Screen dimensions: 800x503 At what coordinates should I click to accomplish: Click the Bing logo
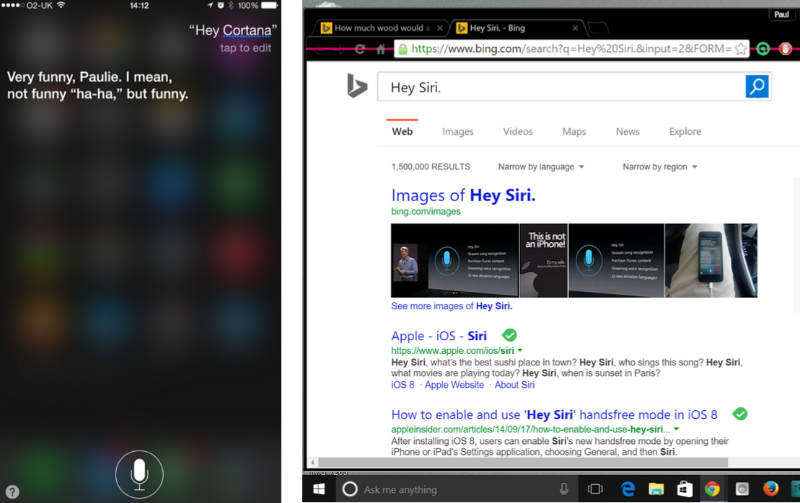click(357, 87)
